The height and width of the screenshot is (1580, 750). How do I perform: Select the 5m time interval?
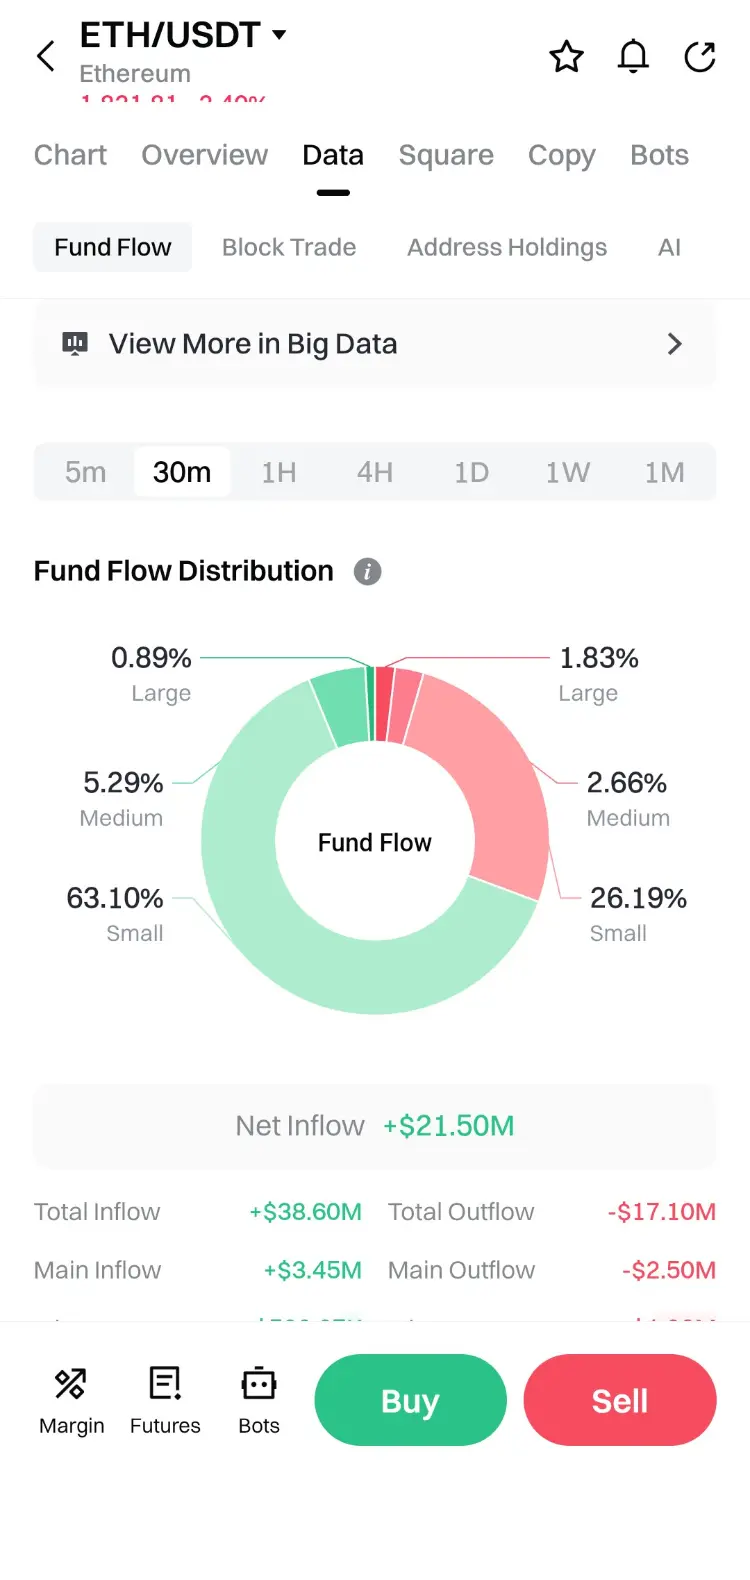pos(85,472)
